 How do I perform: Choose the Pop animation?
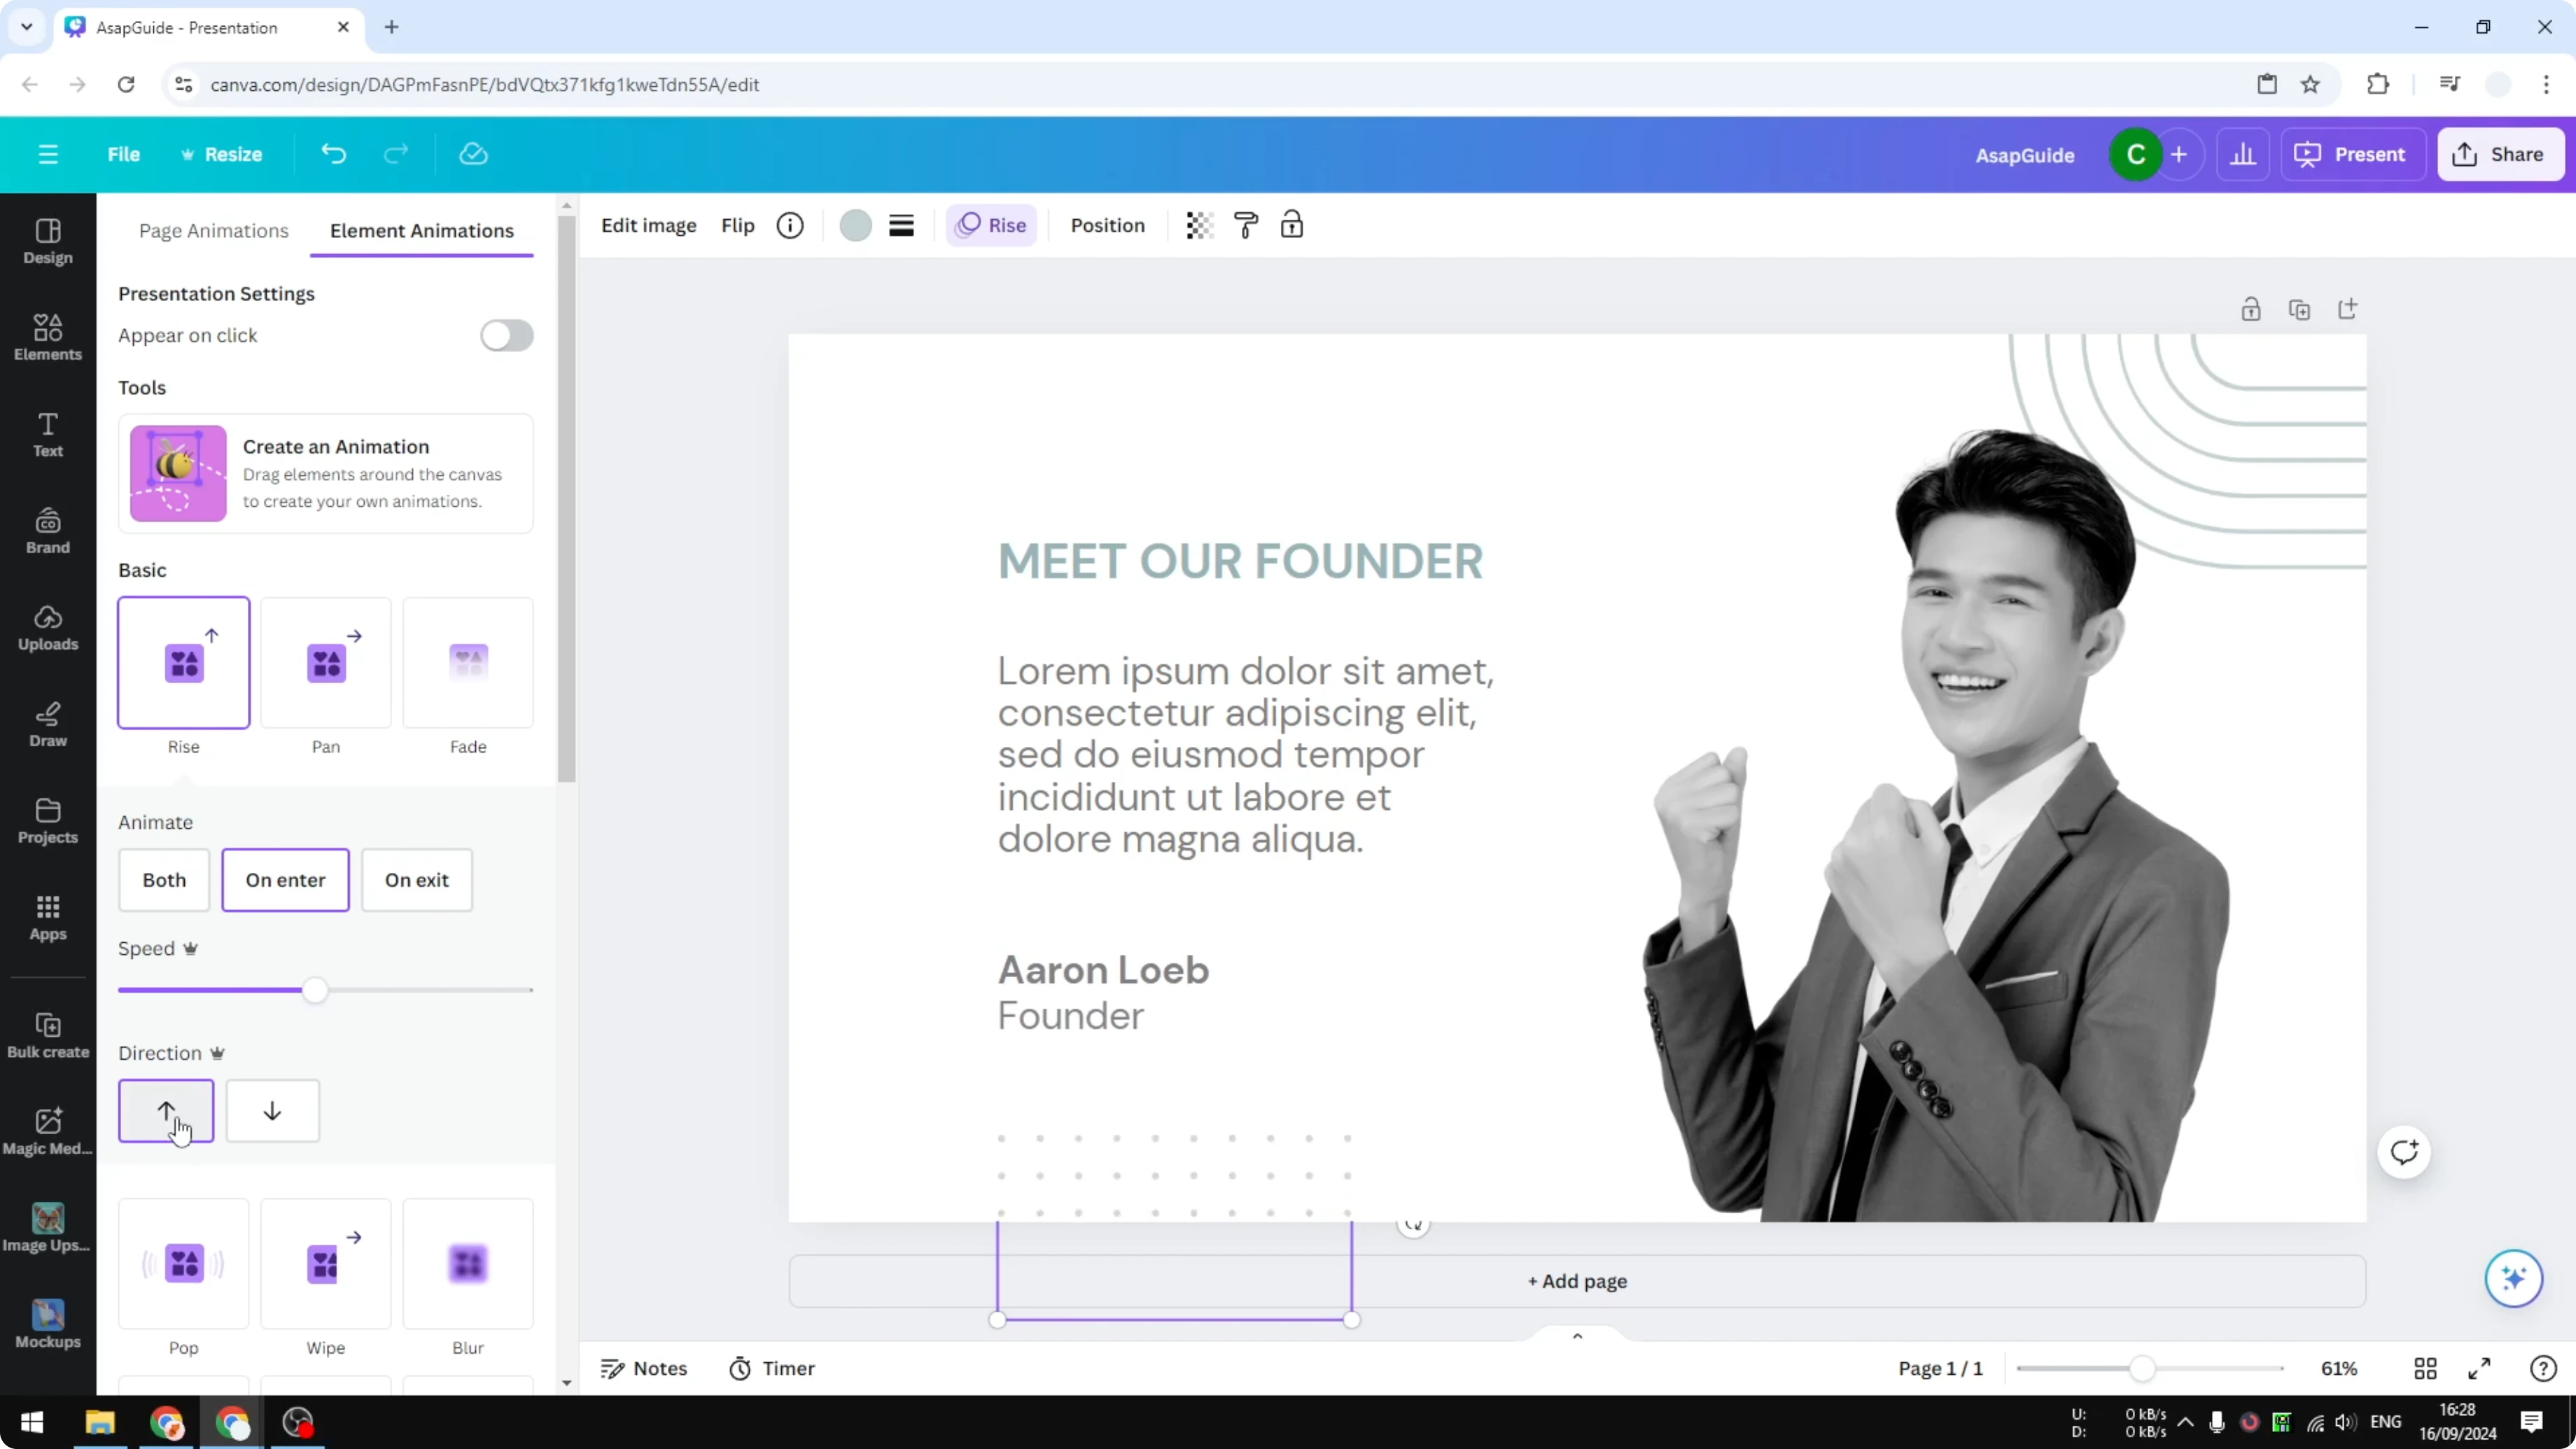point(184,1264)
